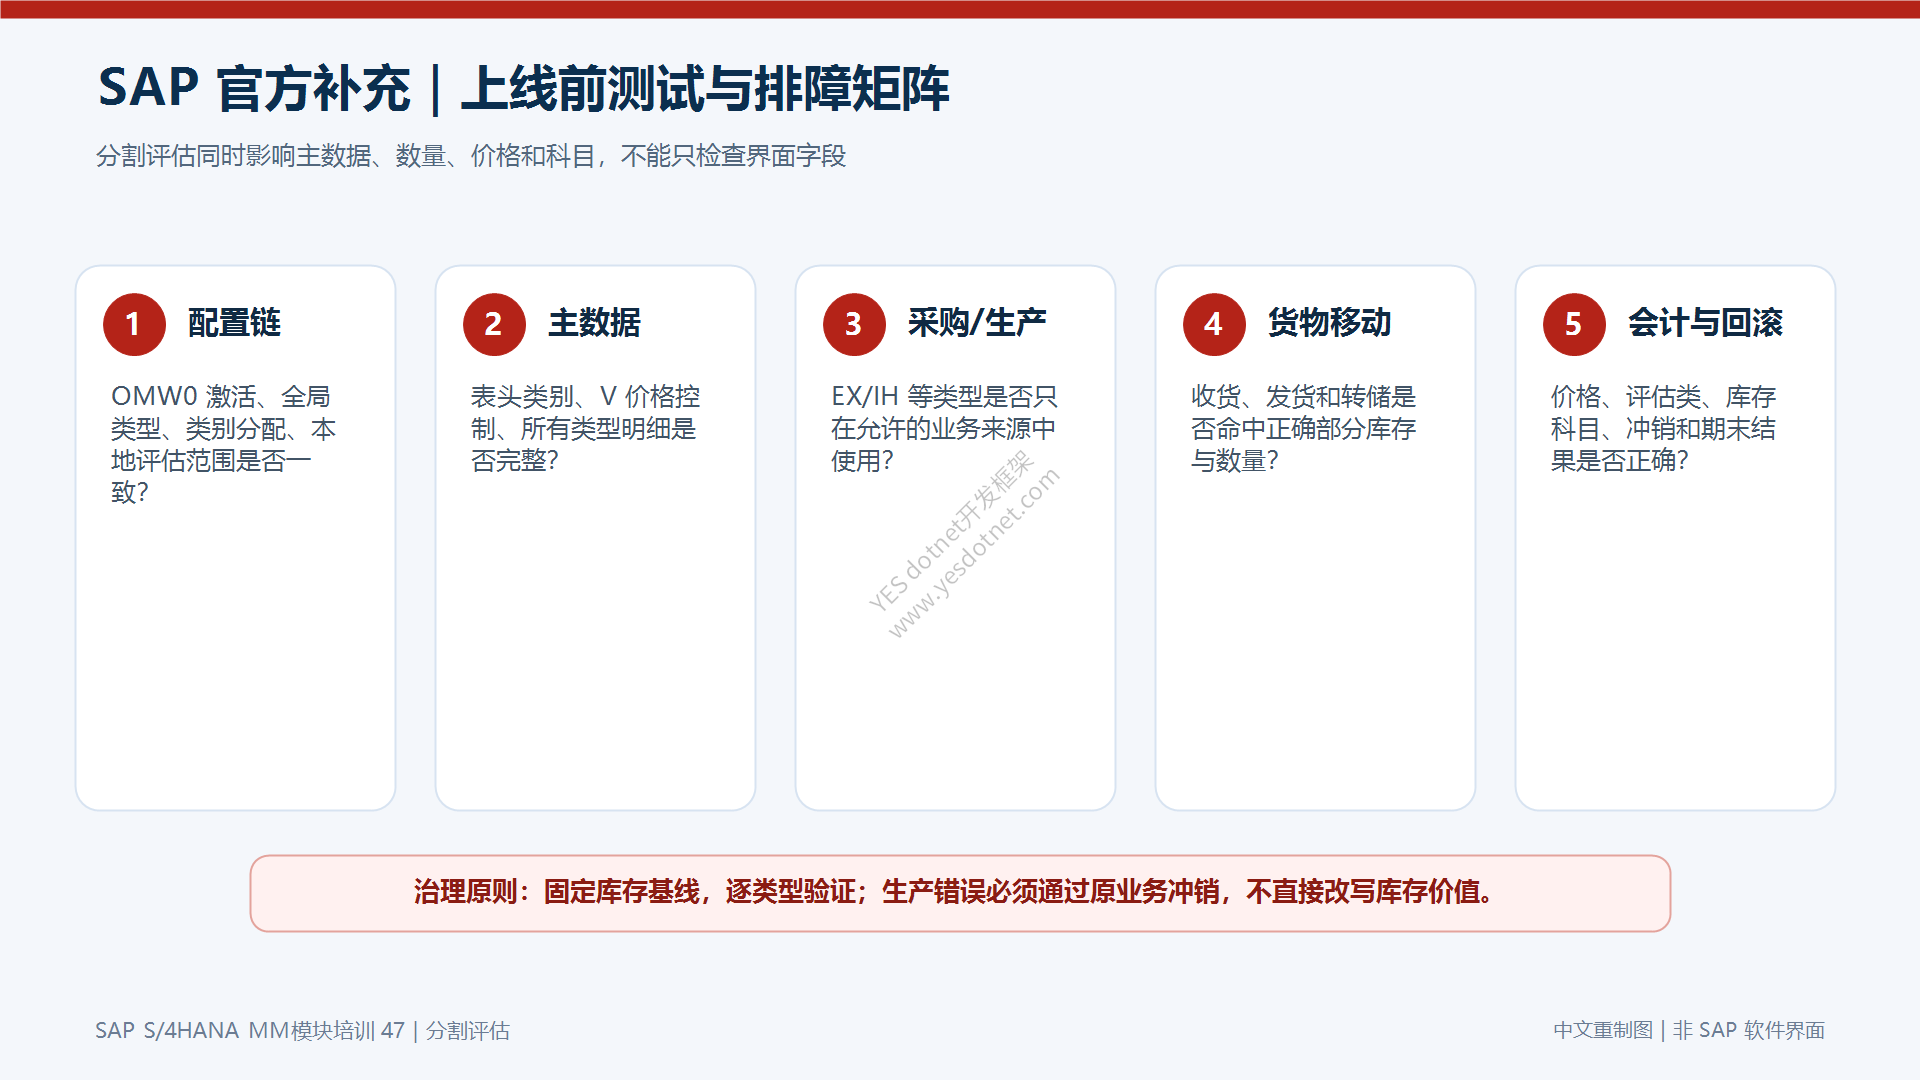Click the text starting with 表头类别、V 价格控制
This screenshot has width=1920, height=1080.
(586, 428)
